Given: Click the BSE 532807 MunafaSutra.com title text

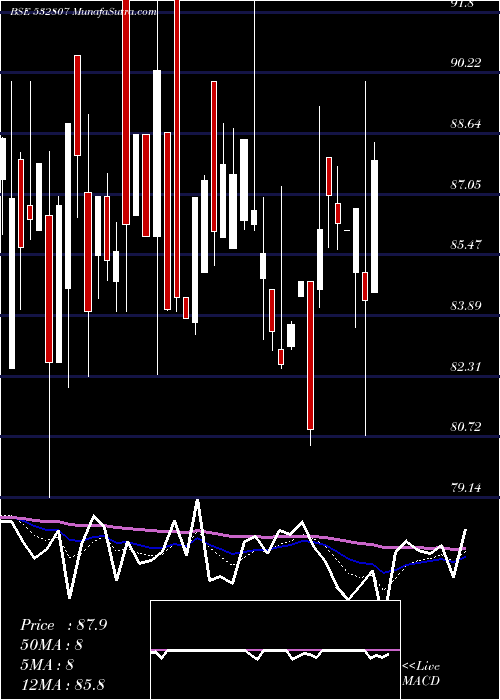Looking at the screenshot, I should pos(83,12).
